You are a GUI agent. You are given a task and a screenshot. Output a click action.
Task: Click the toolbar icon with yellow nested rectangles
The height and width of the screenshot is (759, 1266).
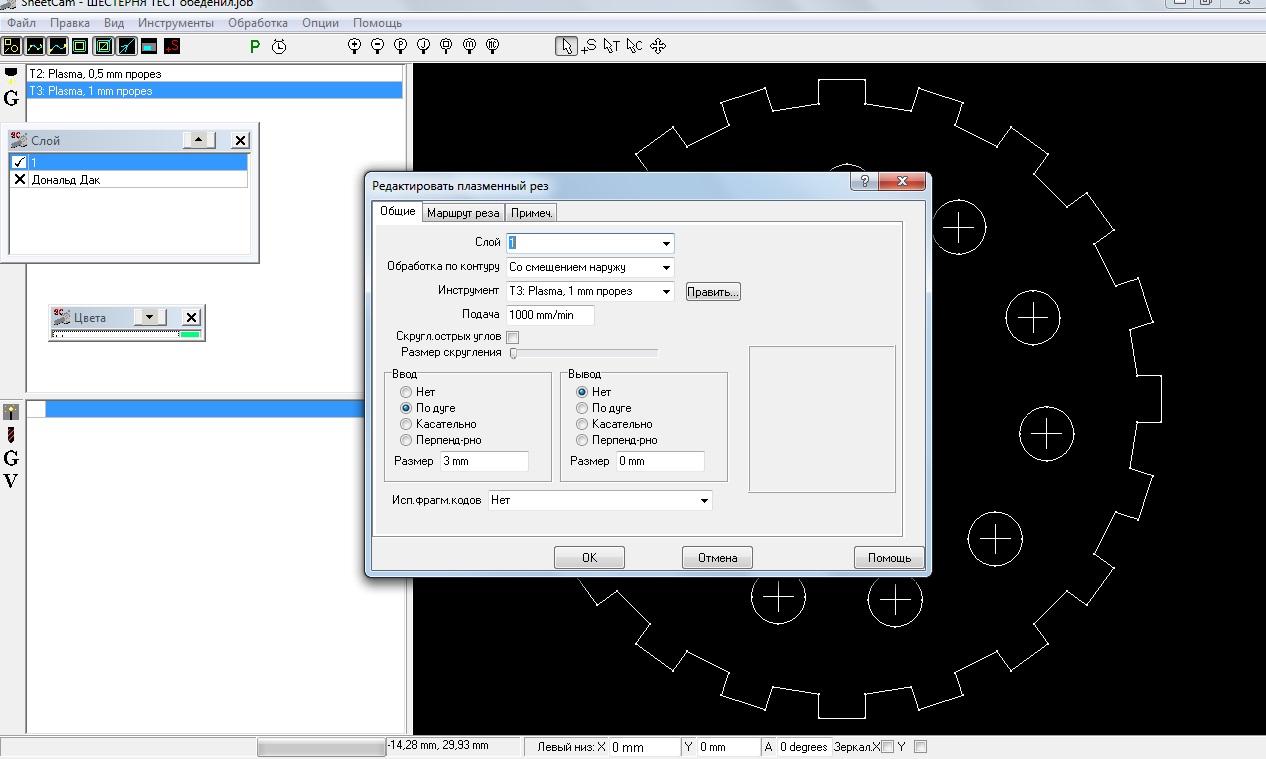[80, 46]
